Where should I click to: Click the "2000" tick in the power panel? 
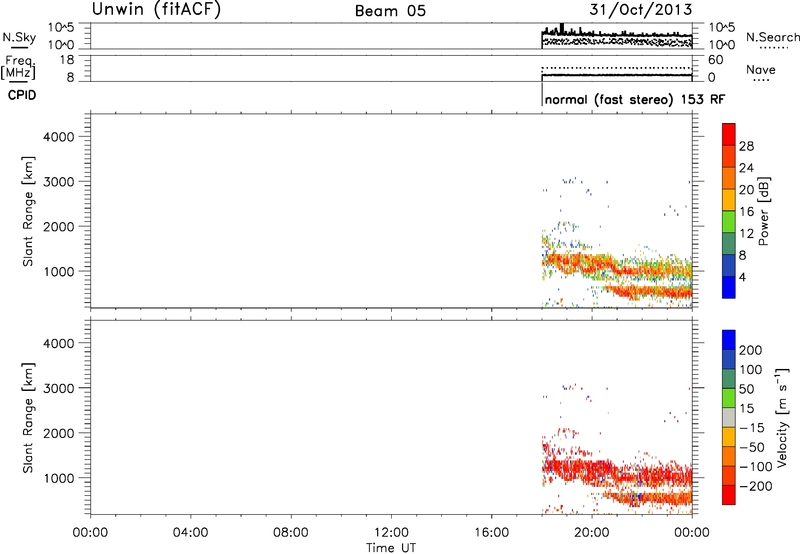coord(59,226)
